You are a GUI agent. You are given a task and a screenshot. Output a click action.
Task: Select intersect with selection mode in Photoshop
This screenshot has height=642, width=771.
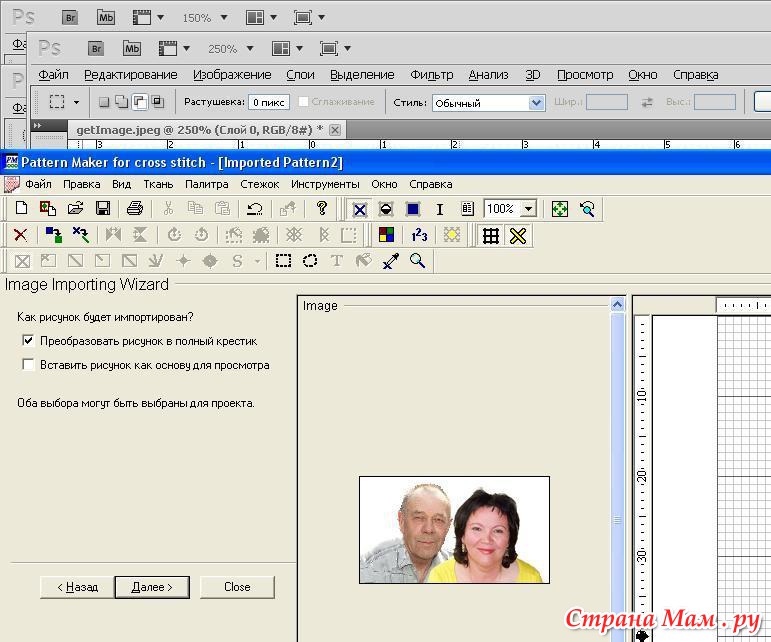coord(157,102)
